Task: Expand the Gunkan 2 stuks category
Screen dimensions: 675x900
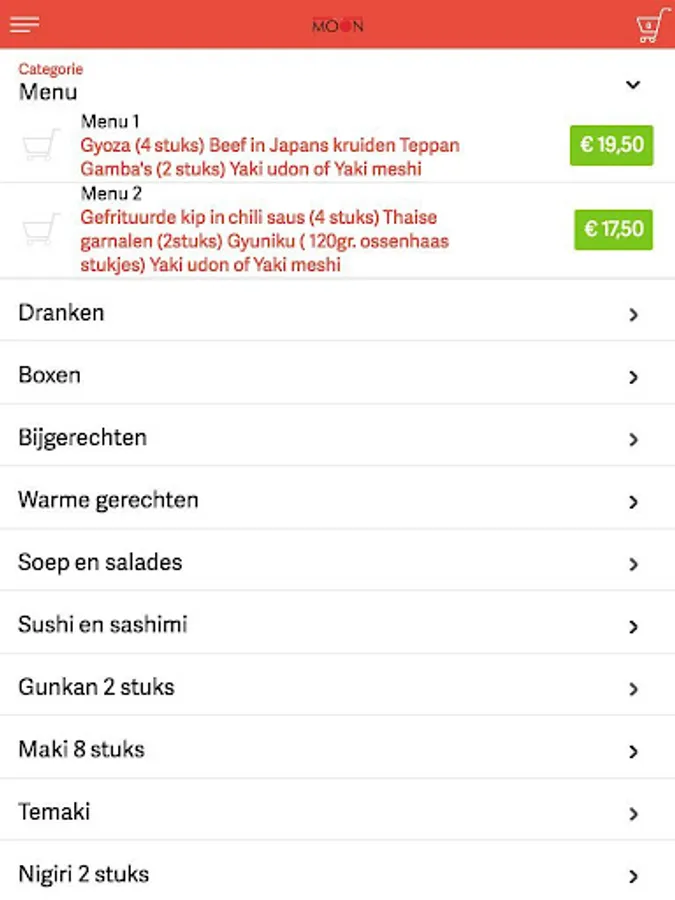Action: [338, 688]
